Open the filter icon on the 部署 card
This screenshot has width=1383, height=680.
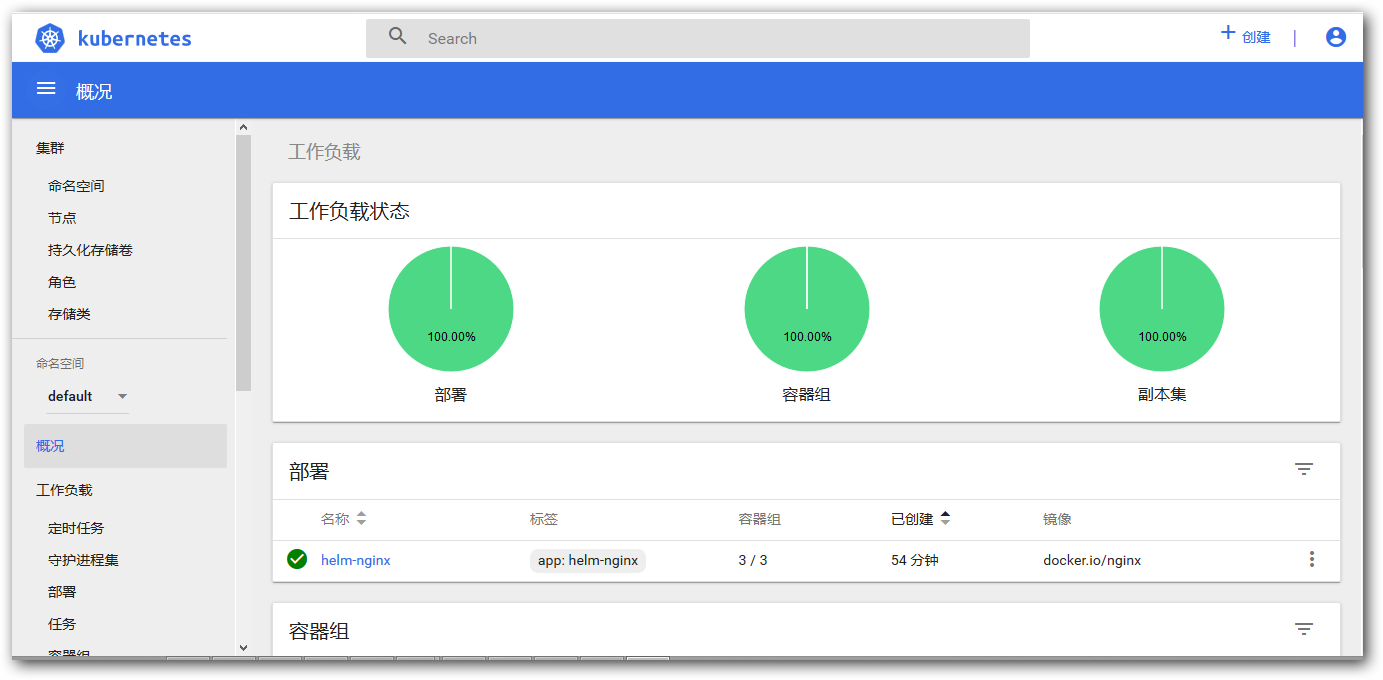pyautogui.click(x=1303, y=469)
